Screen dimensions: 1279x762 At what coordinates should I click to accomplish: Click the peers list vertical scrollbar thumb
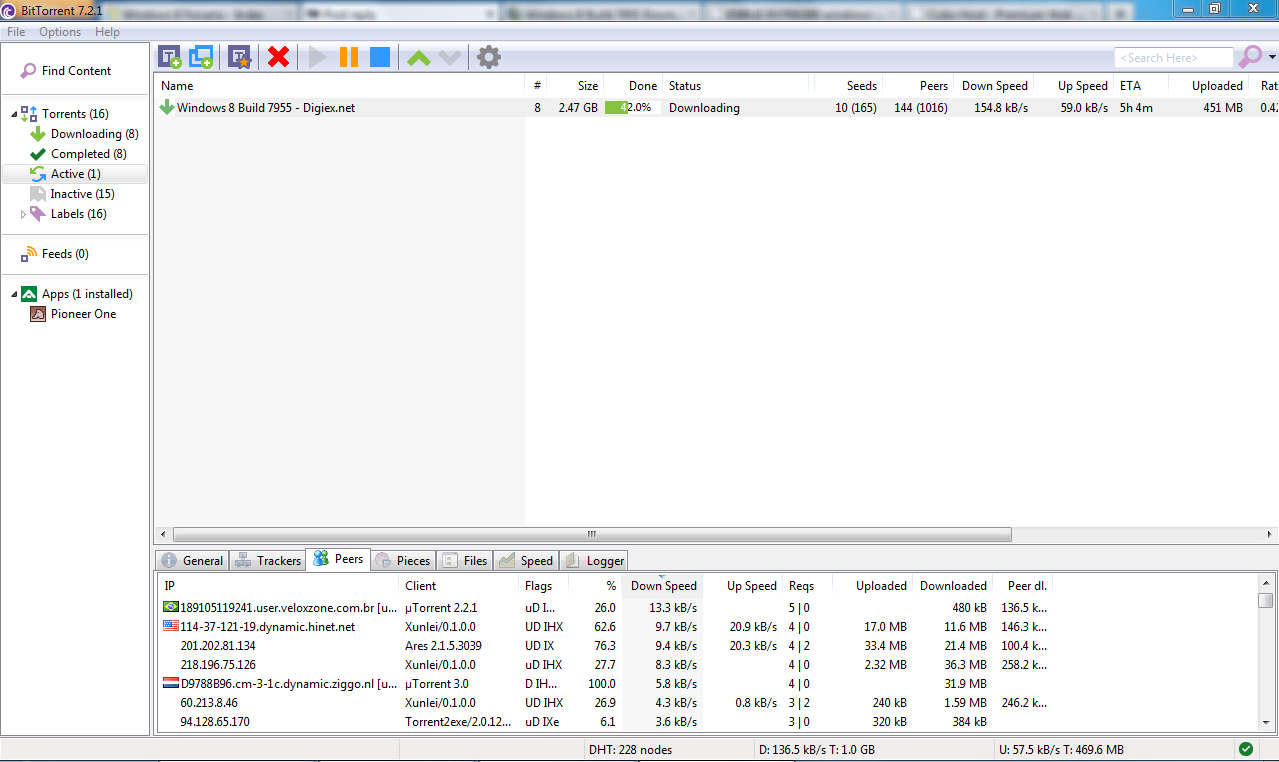(1266, 600)
